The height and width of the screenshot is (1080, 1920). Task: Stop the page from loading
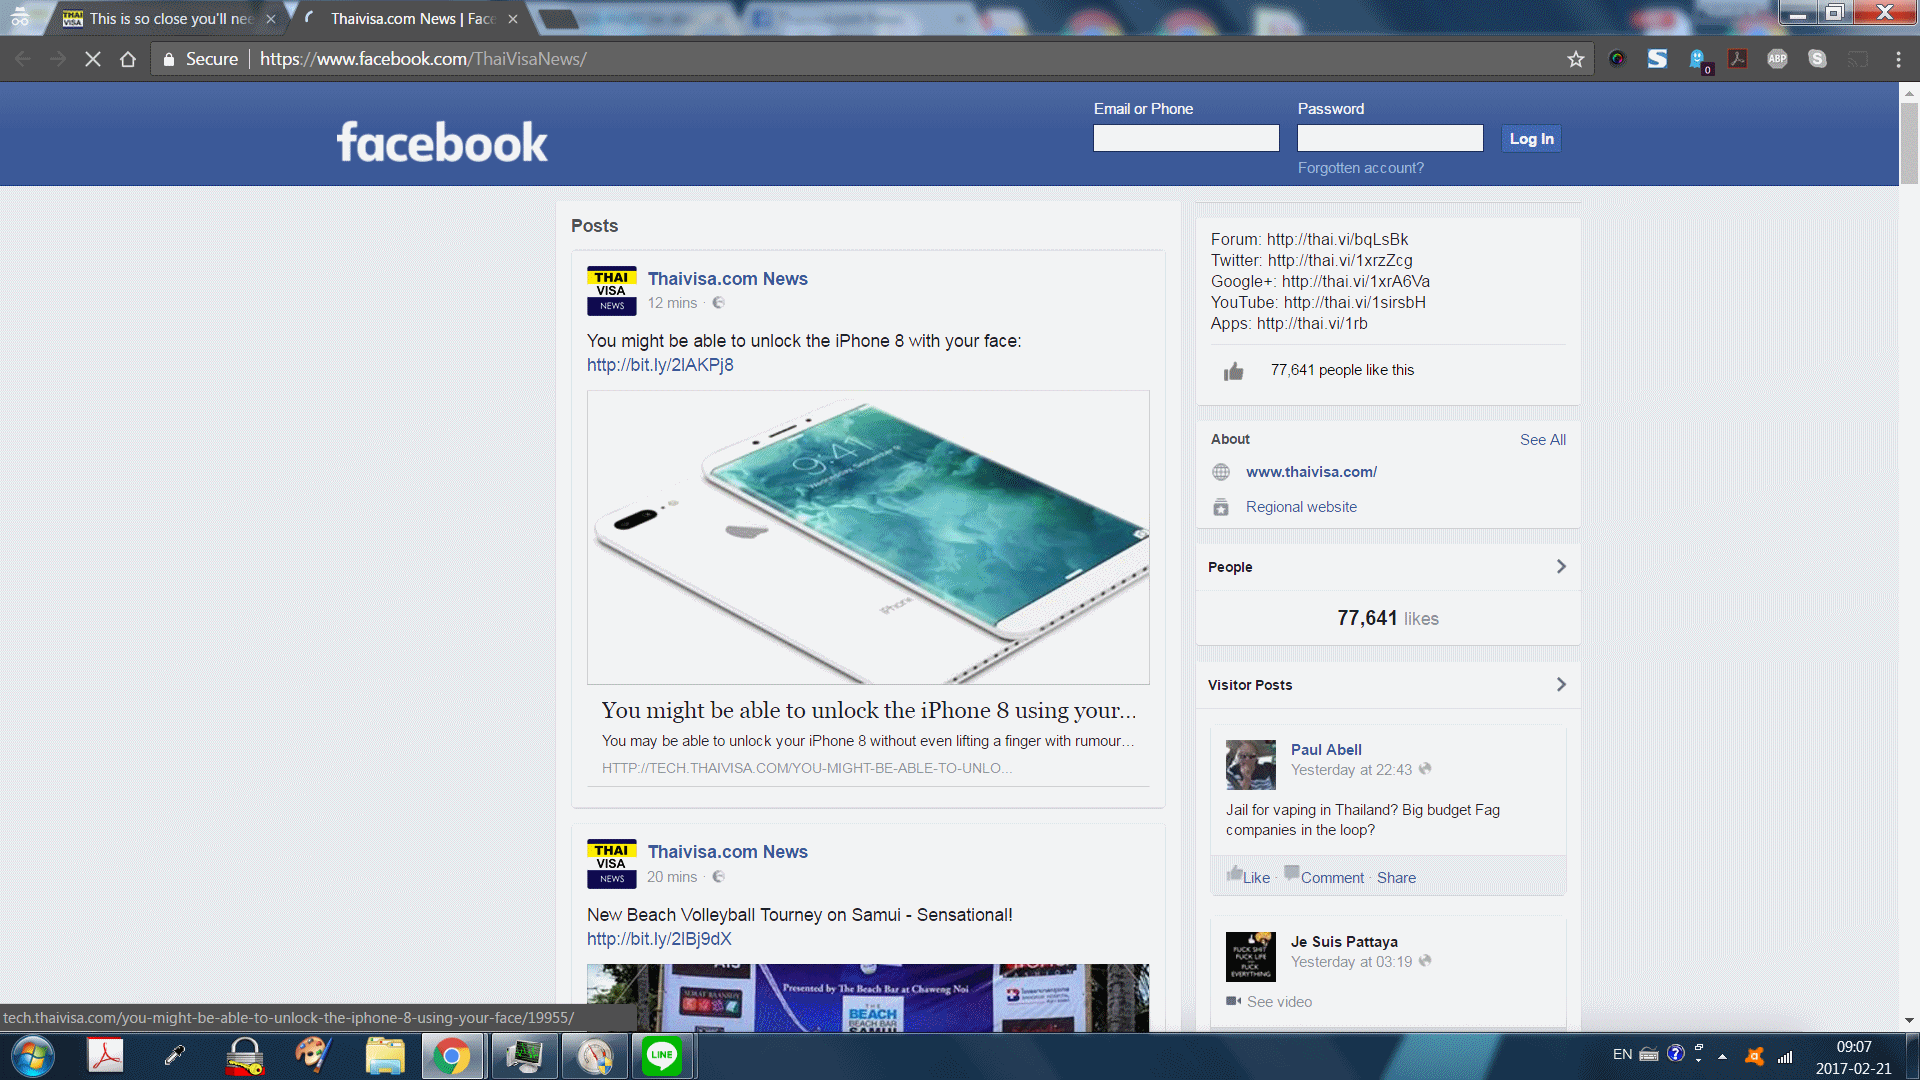tap(93, 59)
